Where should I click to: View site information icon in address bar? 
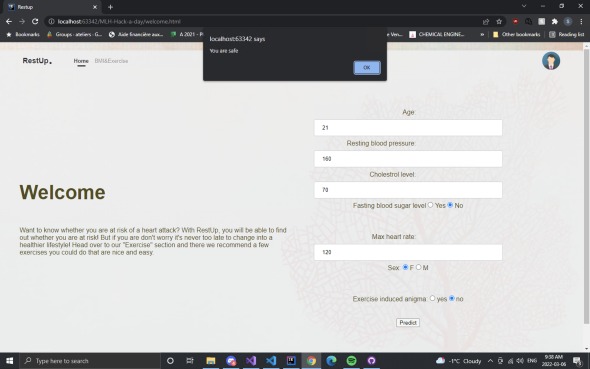coord(52,21)
